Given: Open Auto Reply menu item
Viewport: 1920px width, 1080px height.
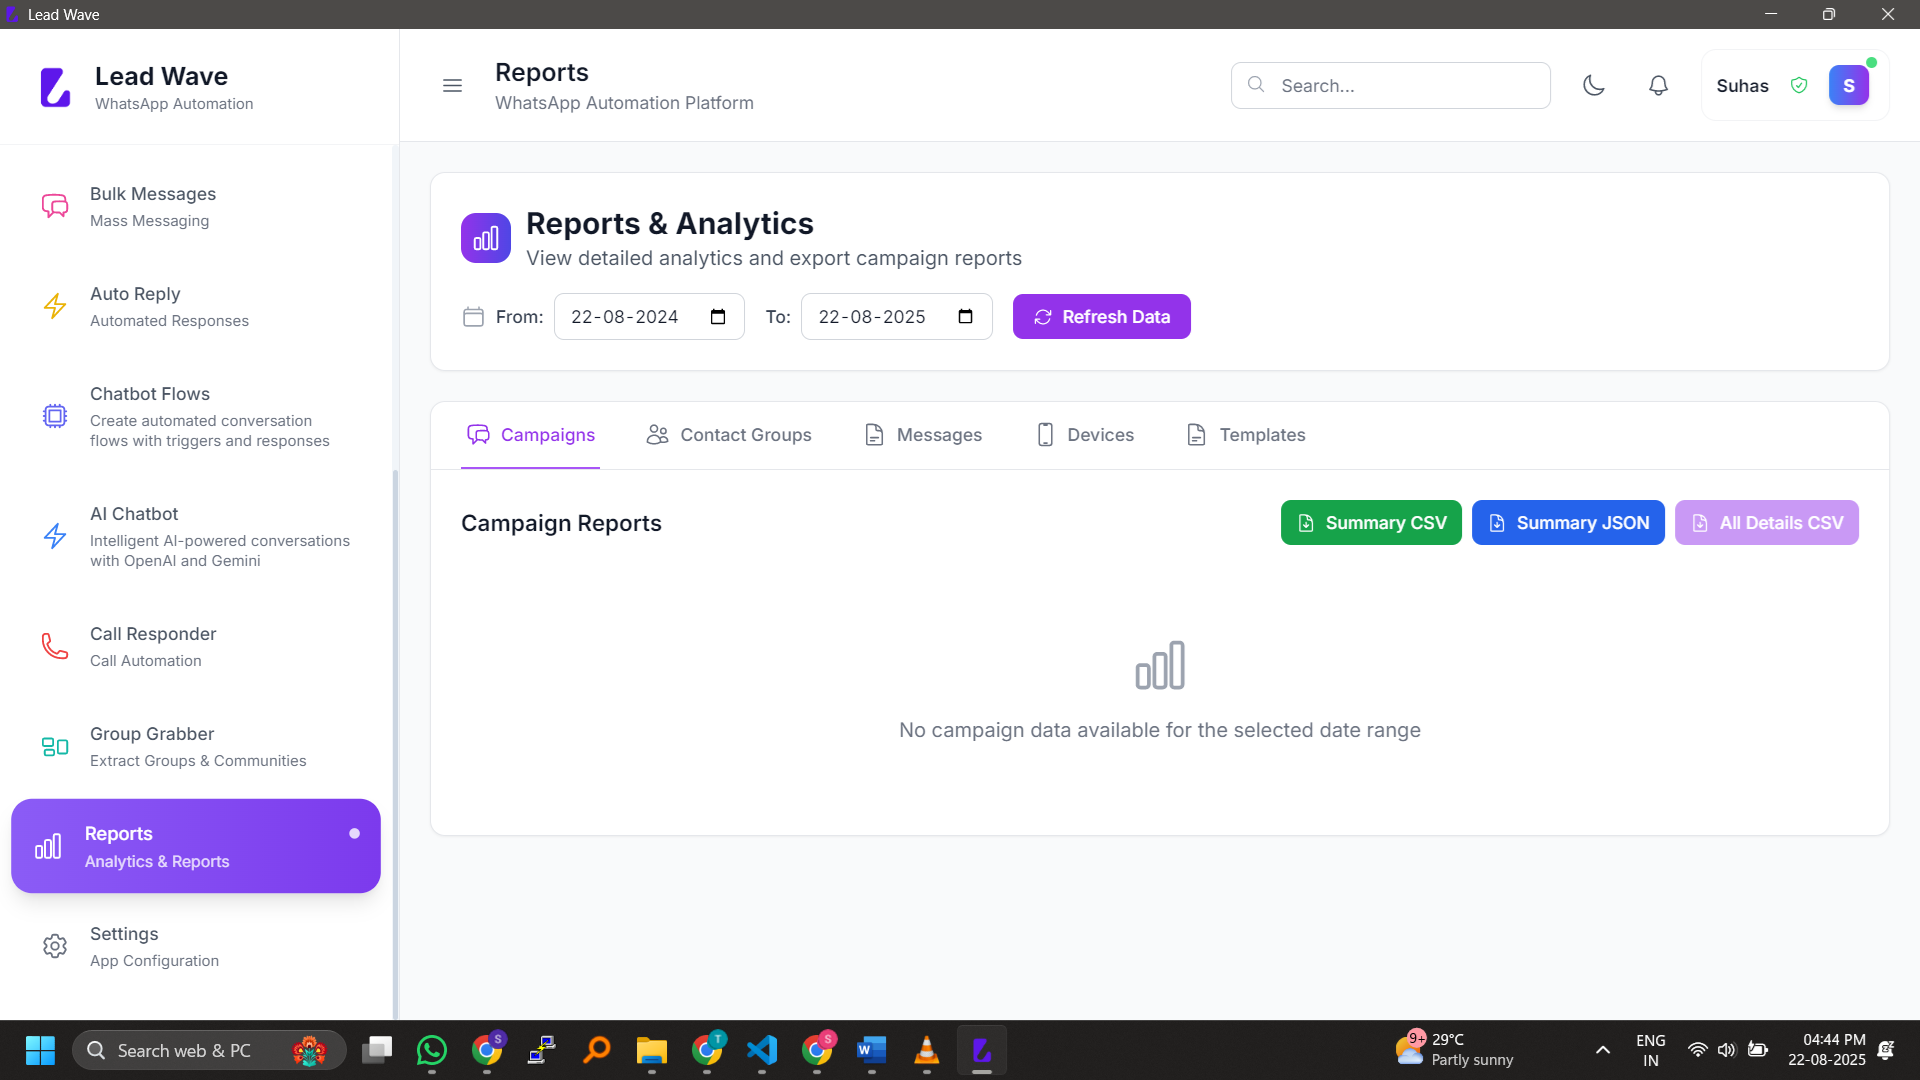Looking at the screenshot, I should (196, 306).
